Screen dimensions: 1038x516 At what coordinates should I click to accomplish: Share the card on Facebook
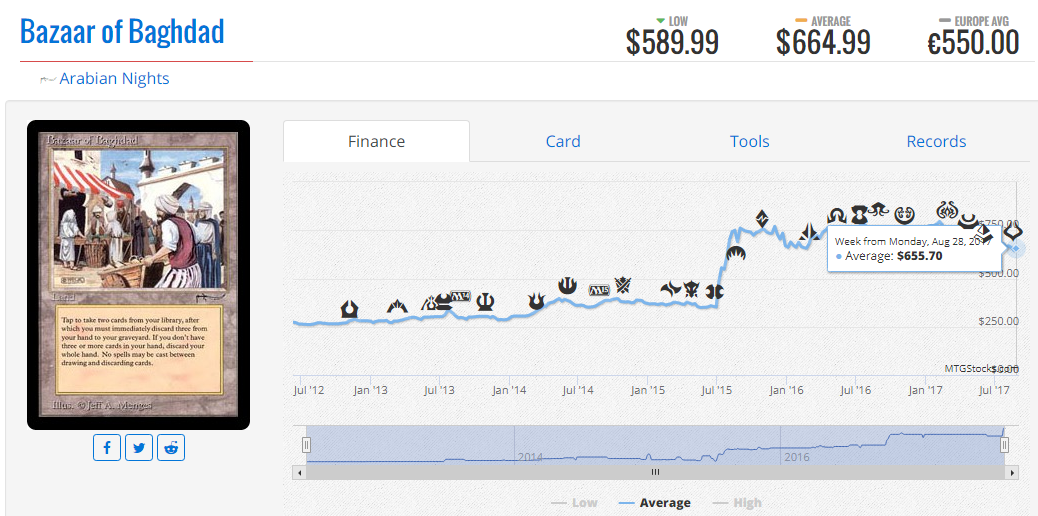point(107,448)
